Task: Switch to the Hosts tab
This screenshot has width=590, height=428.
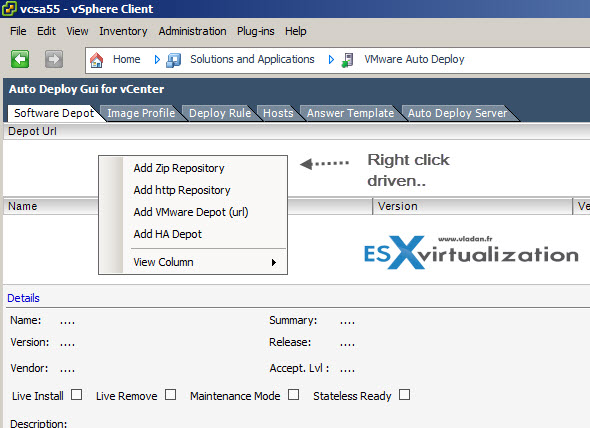Action: click(278, 113)
